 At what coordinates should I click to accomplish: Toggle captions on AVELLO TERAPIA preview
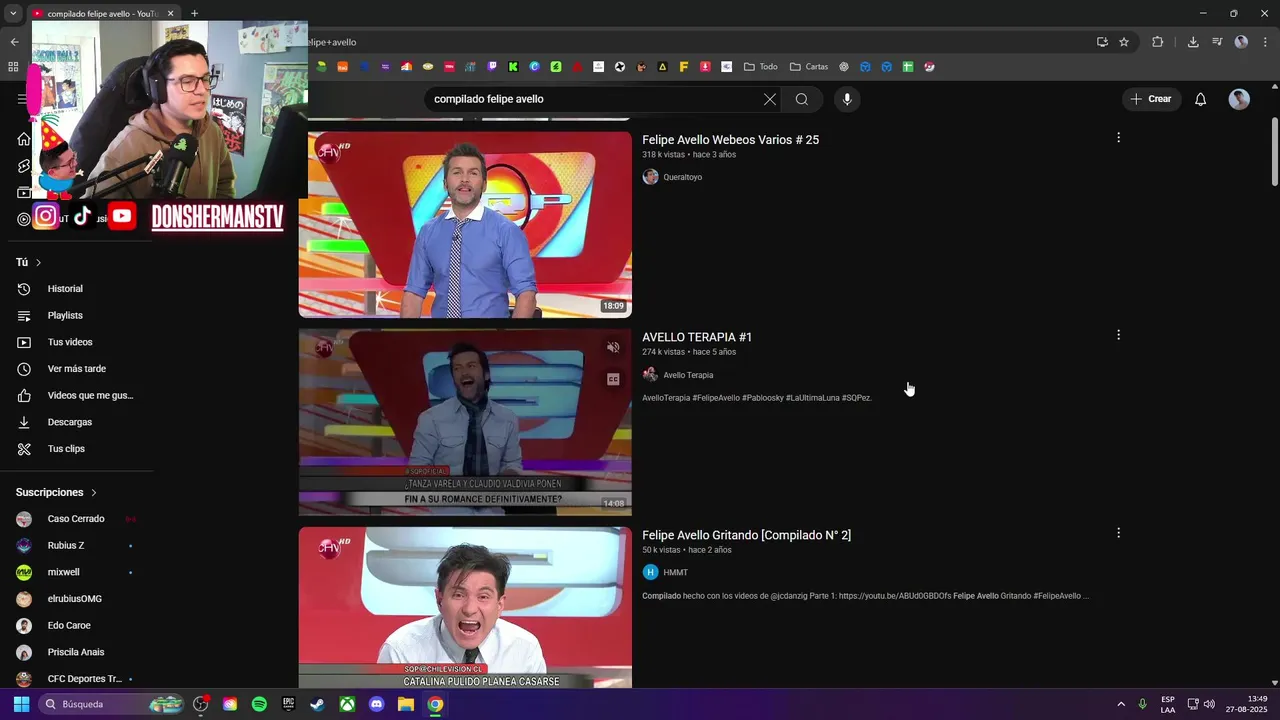[x=613, y=379]
